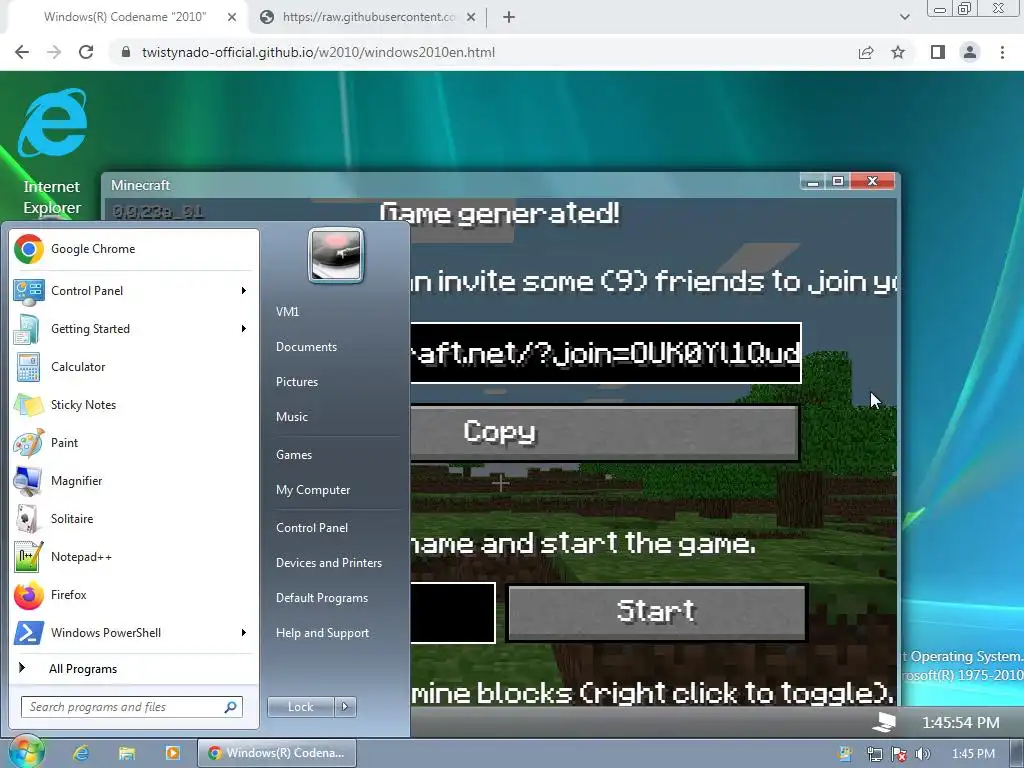Viewport: 1024px width, 768px height.
Task: Expand Getting Started submenu arrow
Action: 244,328
